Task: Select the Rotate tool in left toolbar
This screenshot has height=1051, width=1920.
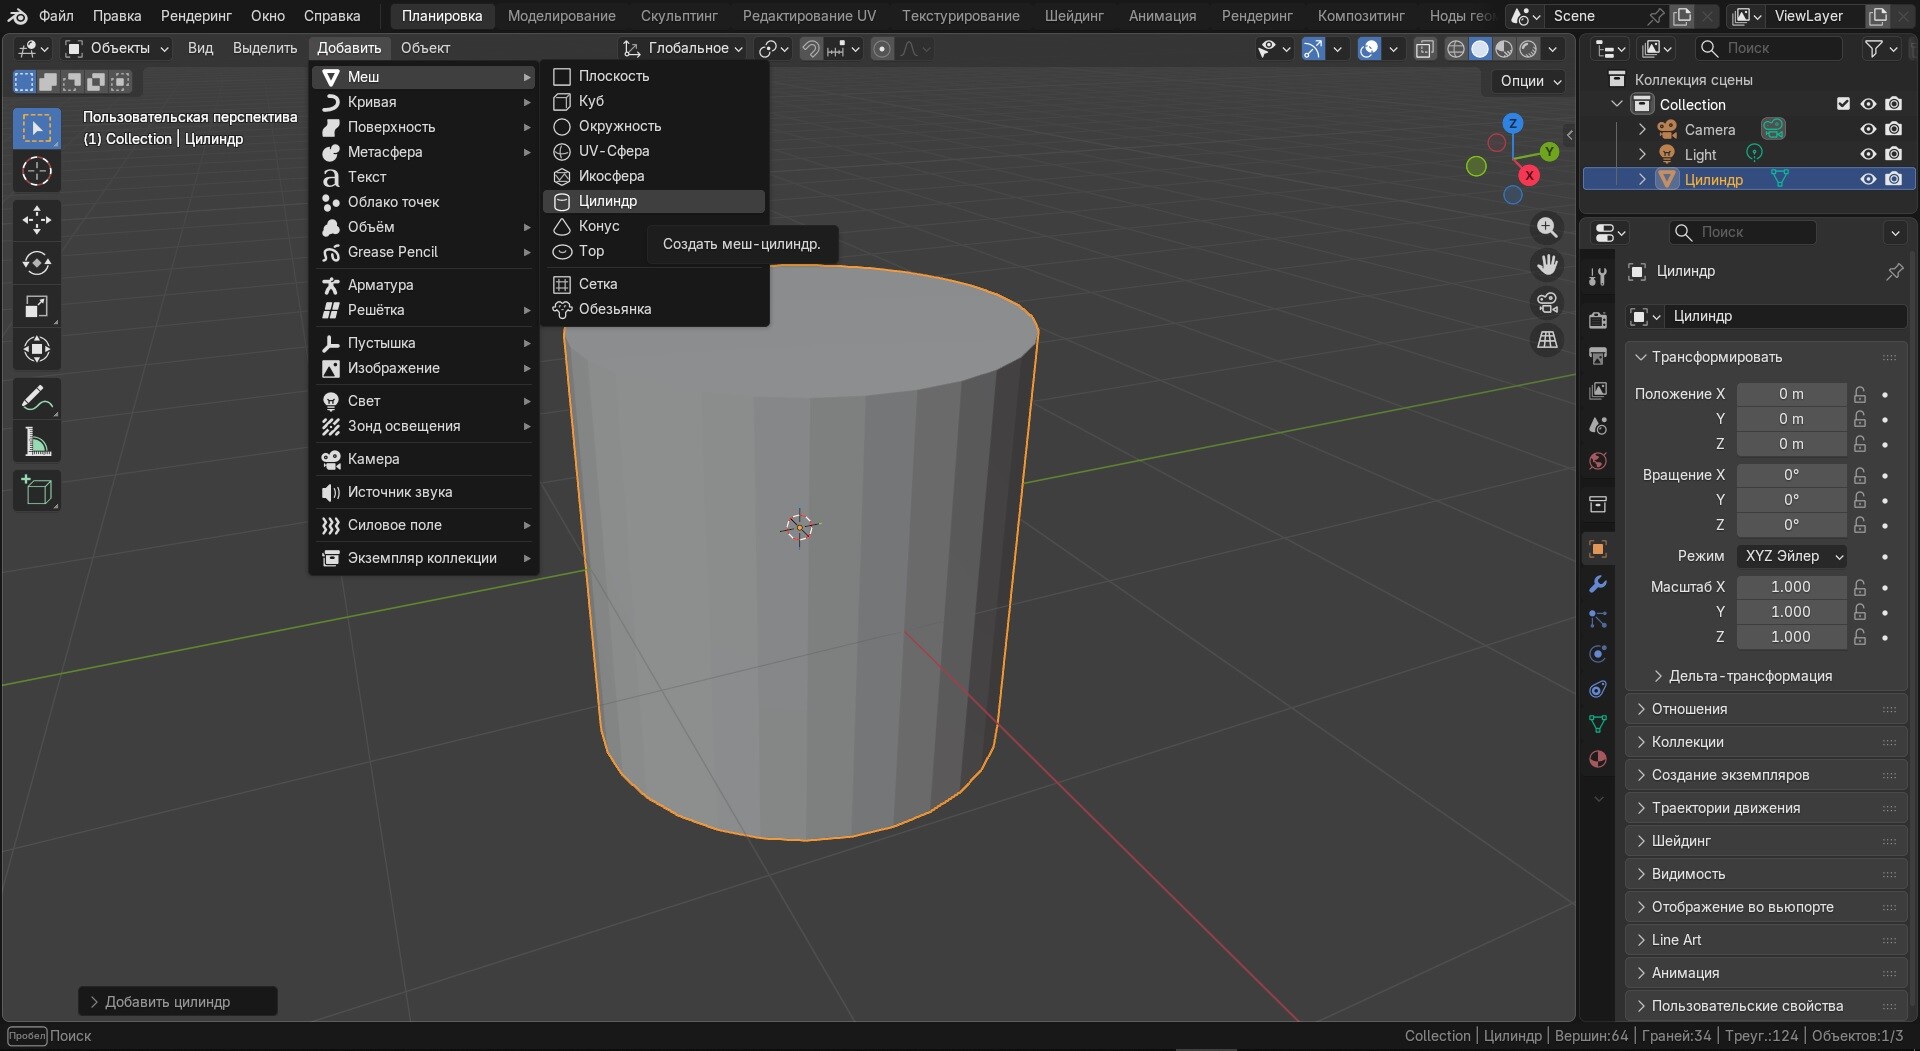Action: (37, 264)
